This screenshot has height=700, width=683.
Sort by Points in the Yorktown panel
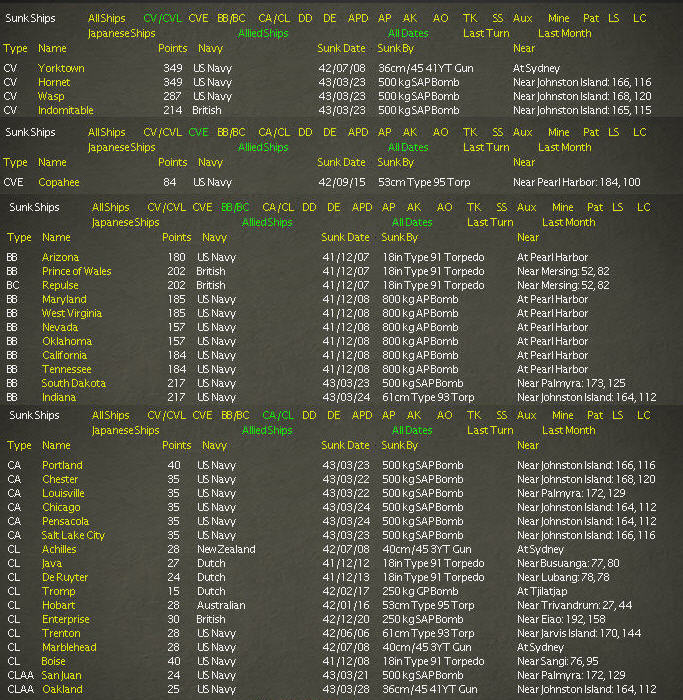(x=173, y=48)
